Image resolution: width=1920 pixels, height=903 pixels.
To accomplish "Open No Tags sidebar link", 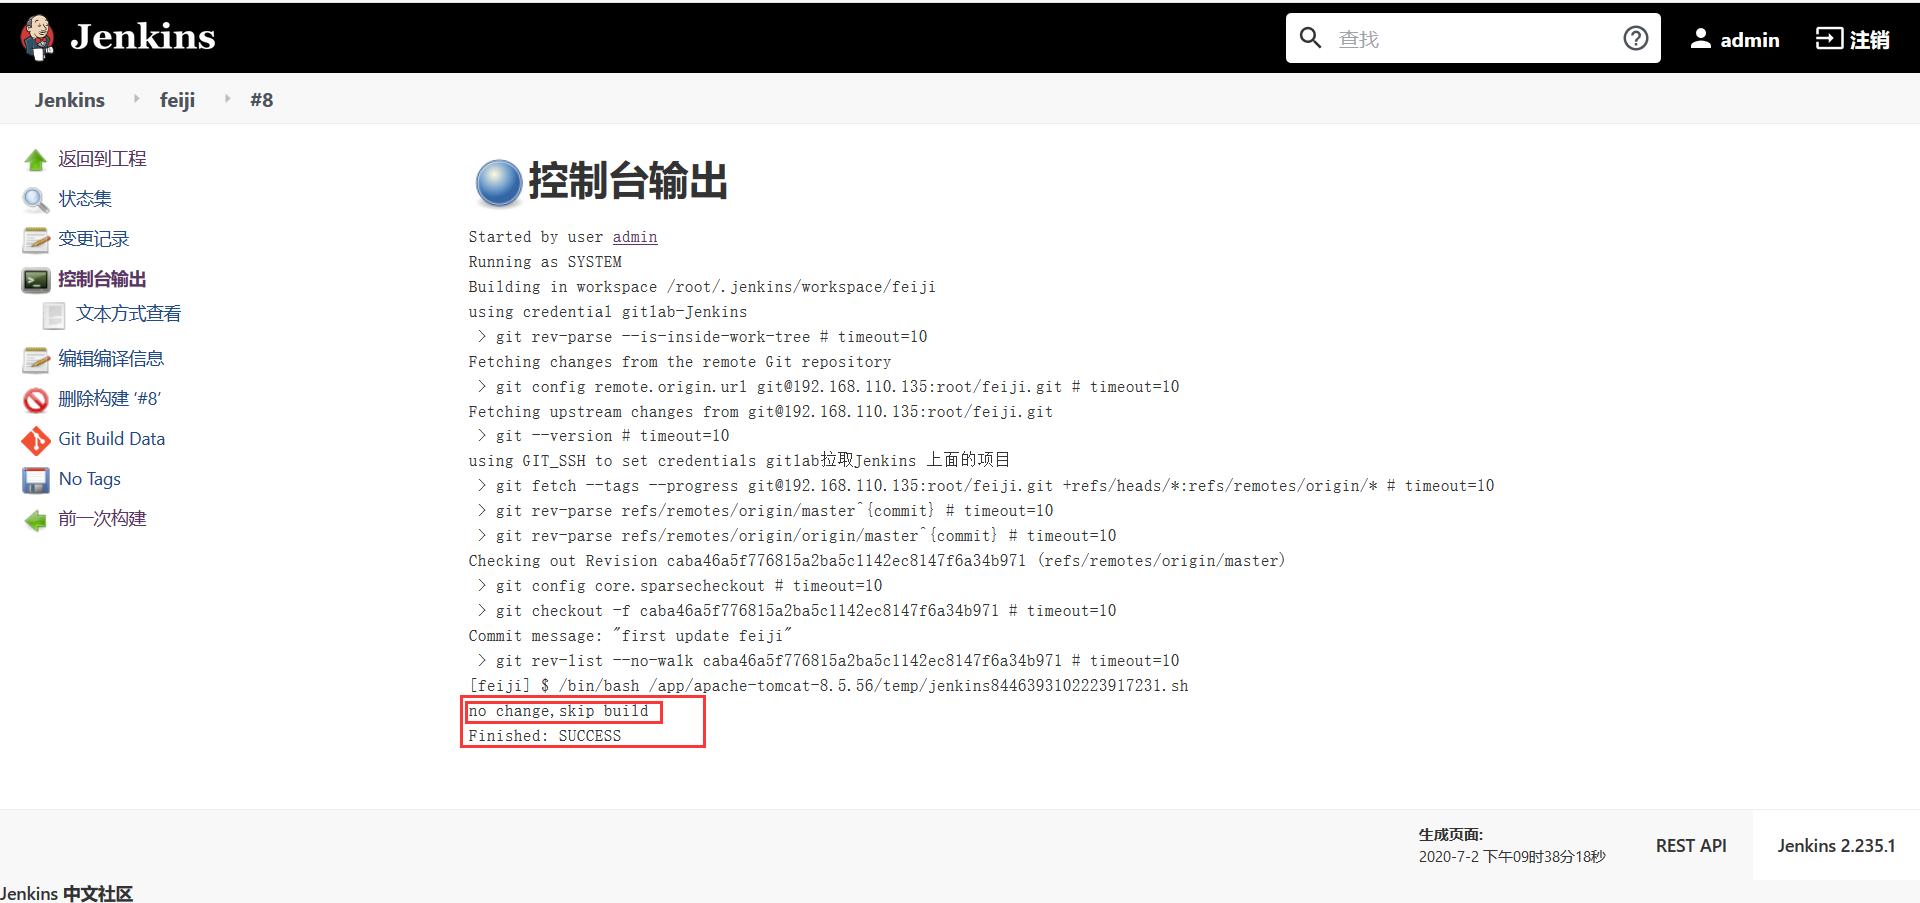I will [90, 479].
